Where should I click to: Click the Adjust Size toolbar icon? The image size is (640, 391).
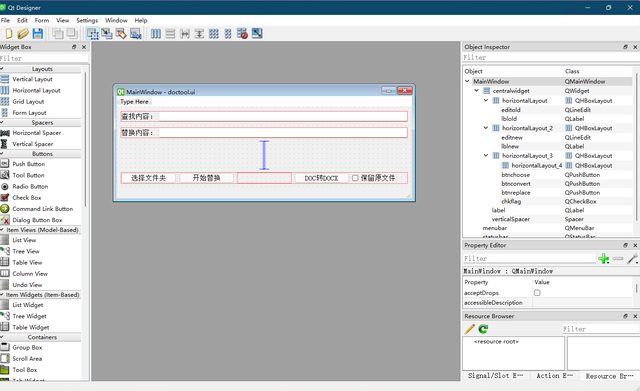[257, 33]
